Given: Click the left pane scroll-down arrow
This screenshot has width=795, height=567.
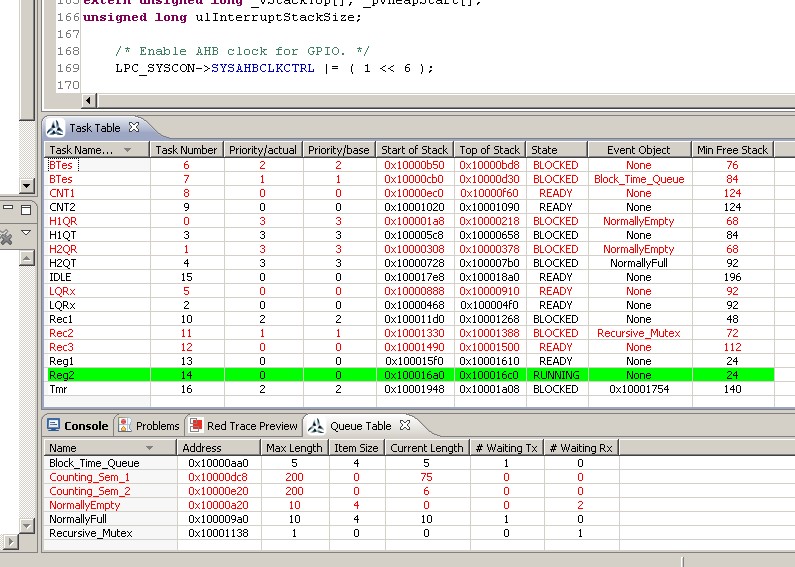Looking at the screenshot, I should 27,186.
